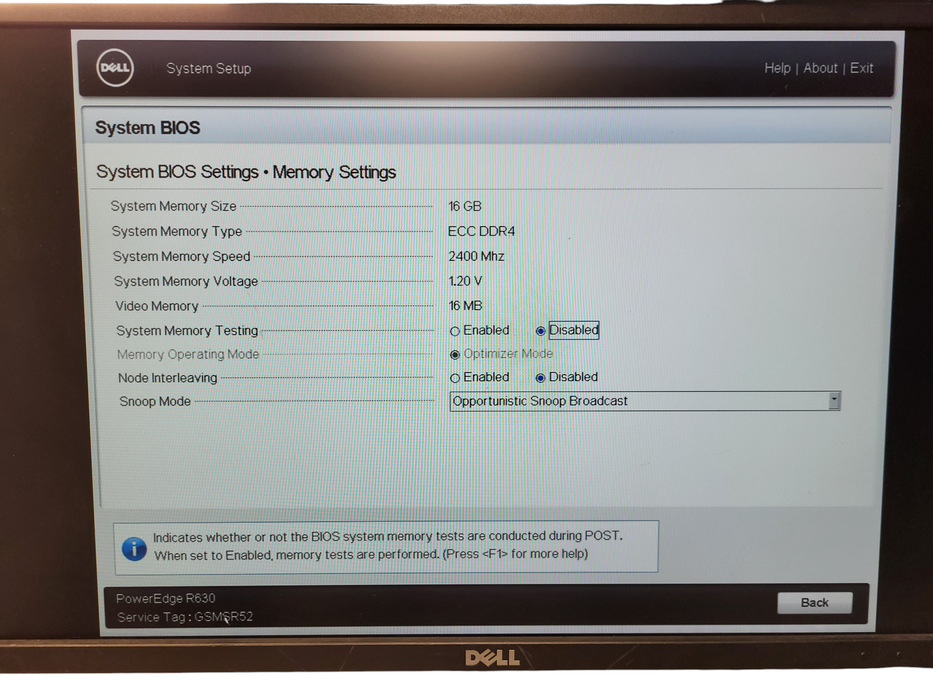Click the memory tests help description text
The height and width of the screenshot is (700, 933).
click(387, 545)
